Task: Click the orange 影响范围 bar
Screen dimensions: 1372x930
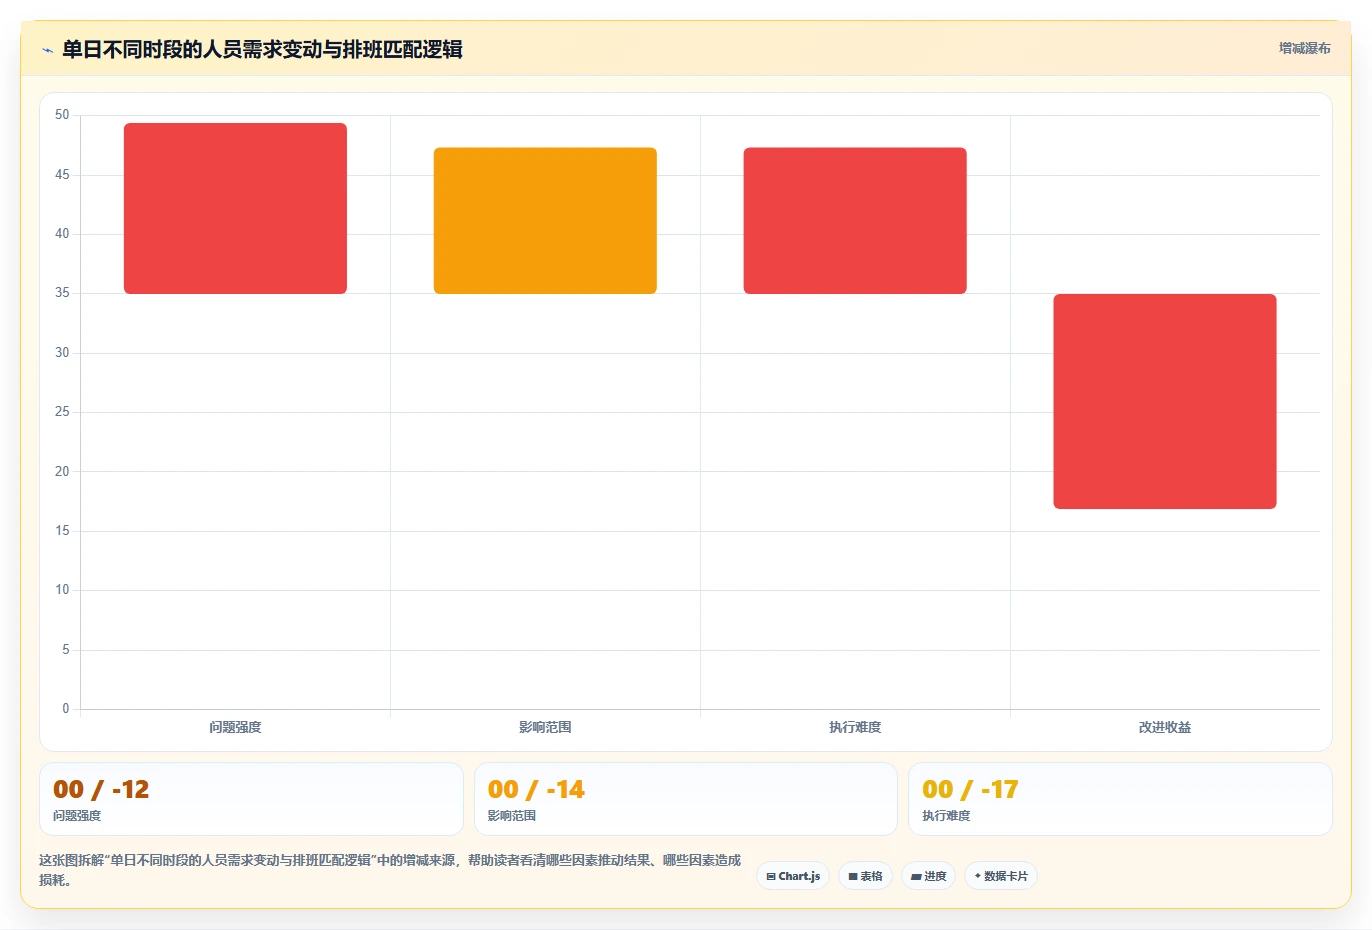Action: 545,220
